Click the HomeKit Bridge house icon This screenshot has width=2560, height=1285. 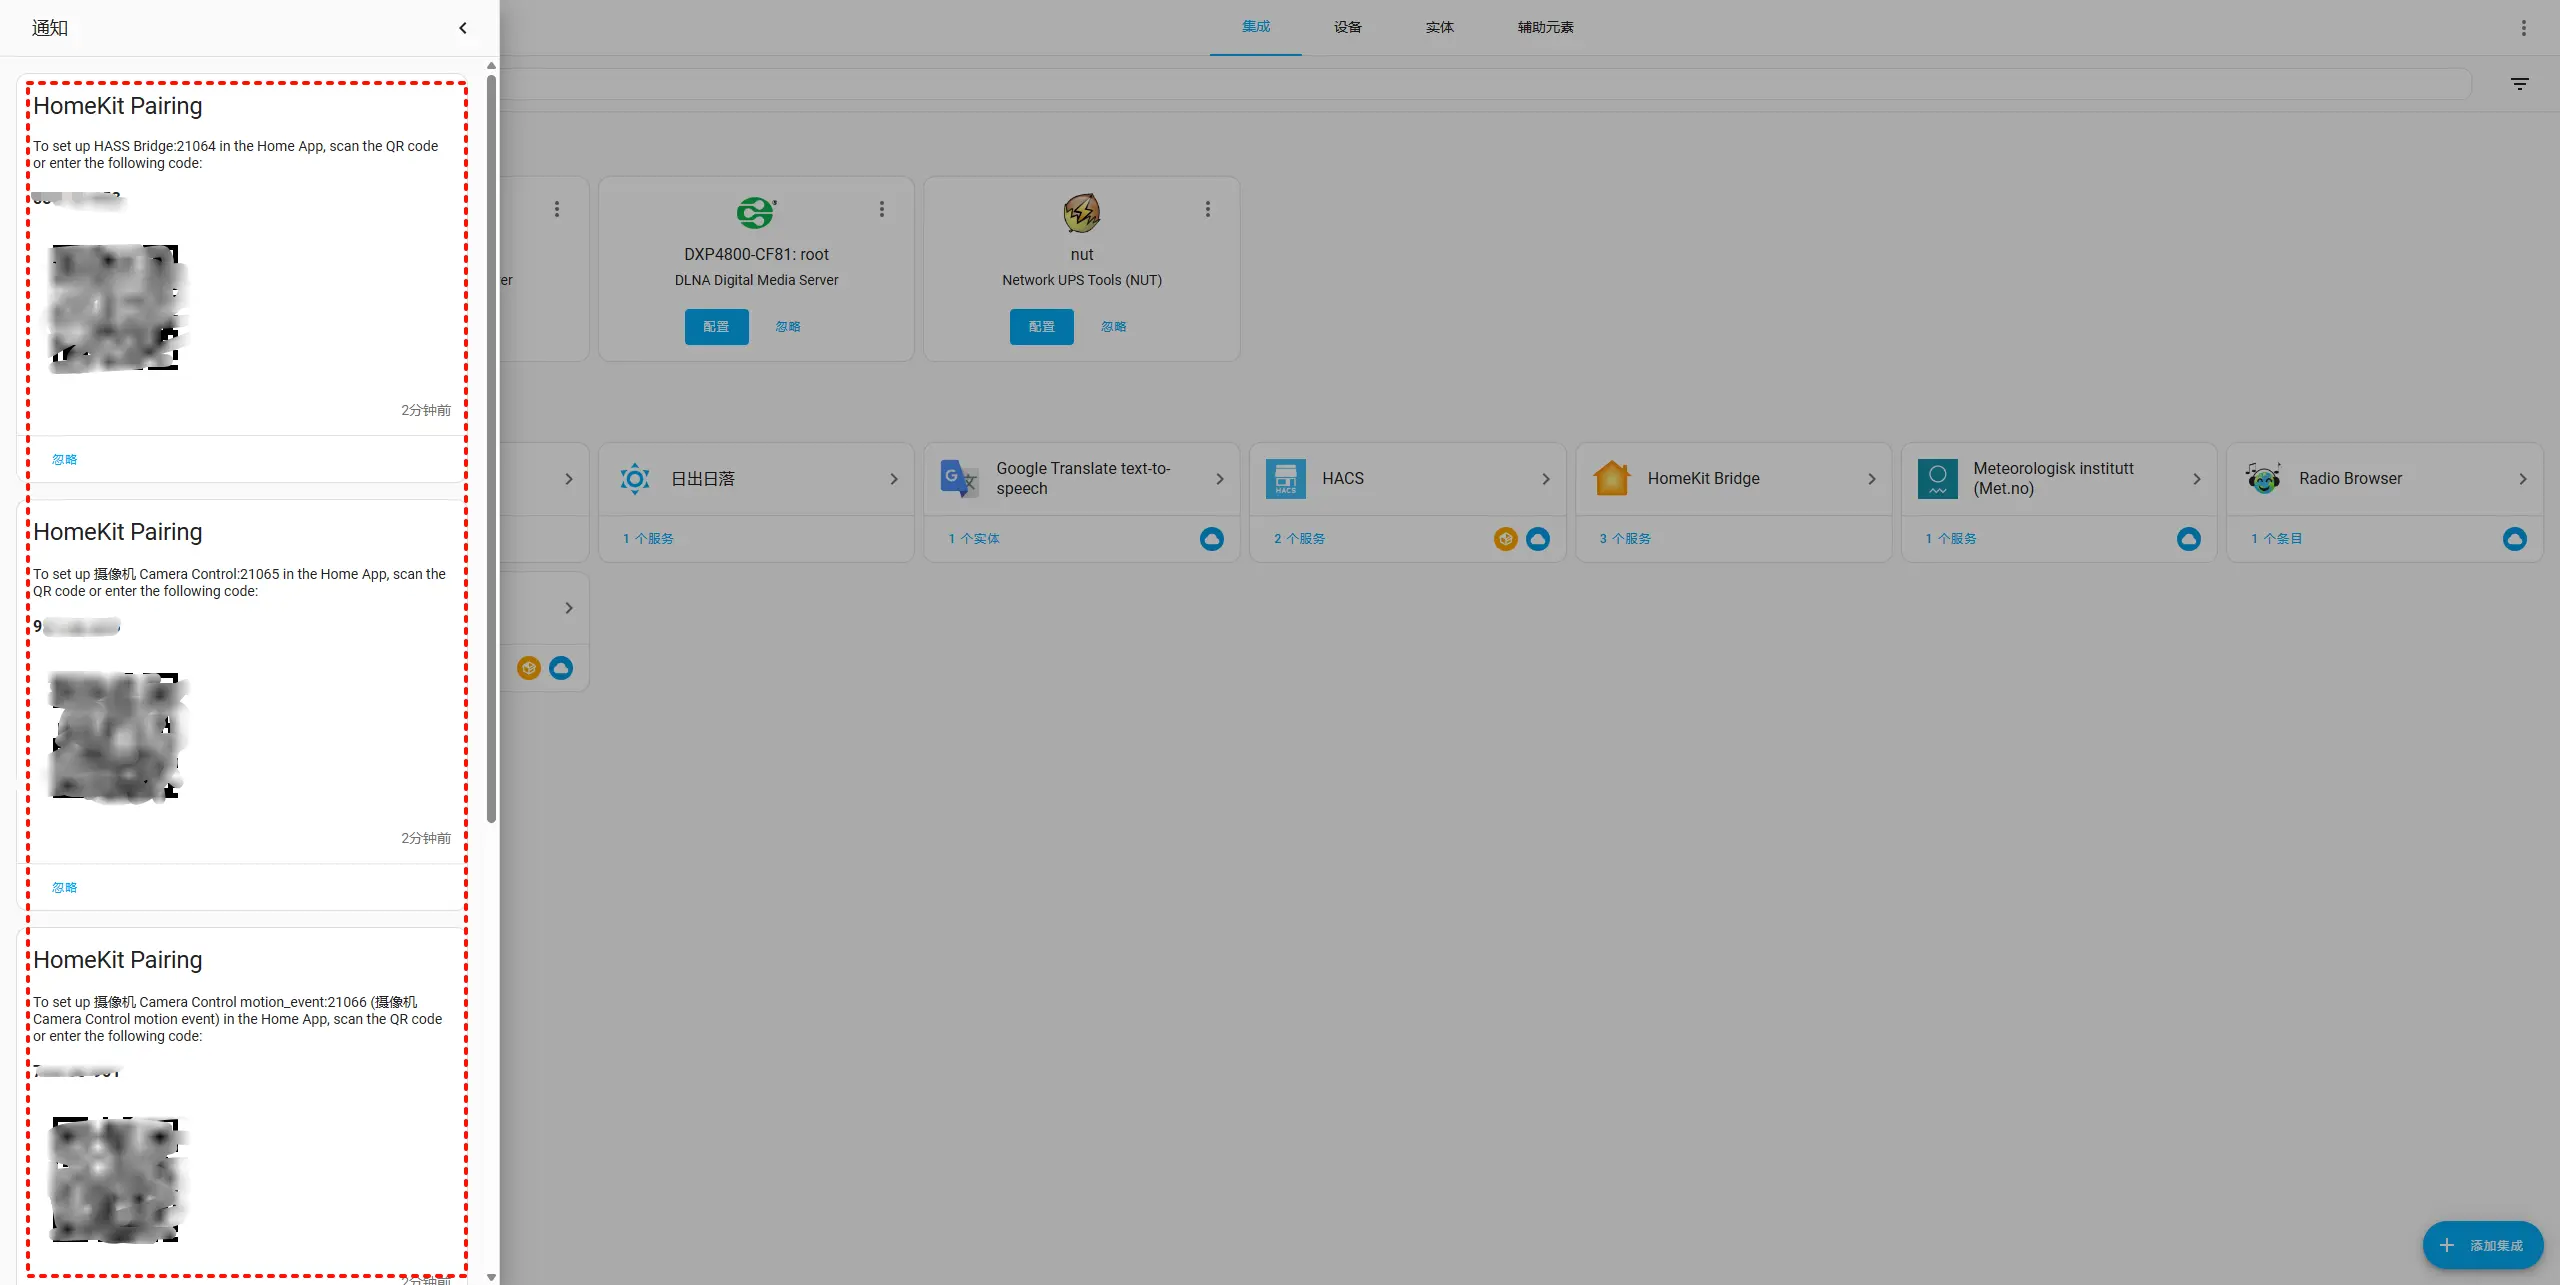(1611, 479)
